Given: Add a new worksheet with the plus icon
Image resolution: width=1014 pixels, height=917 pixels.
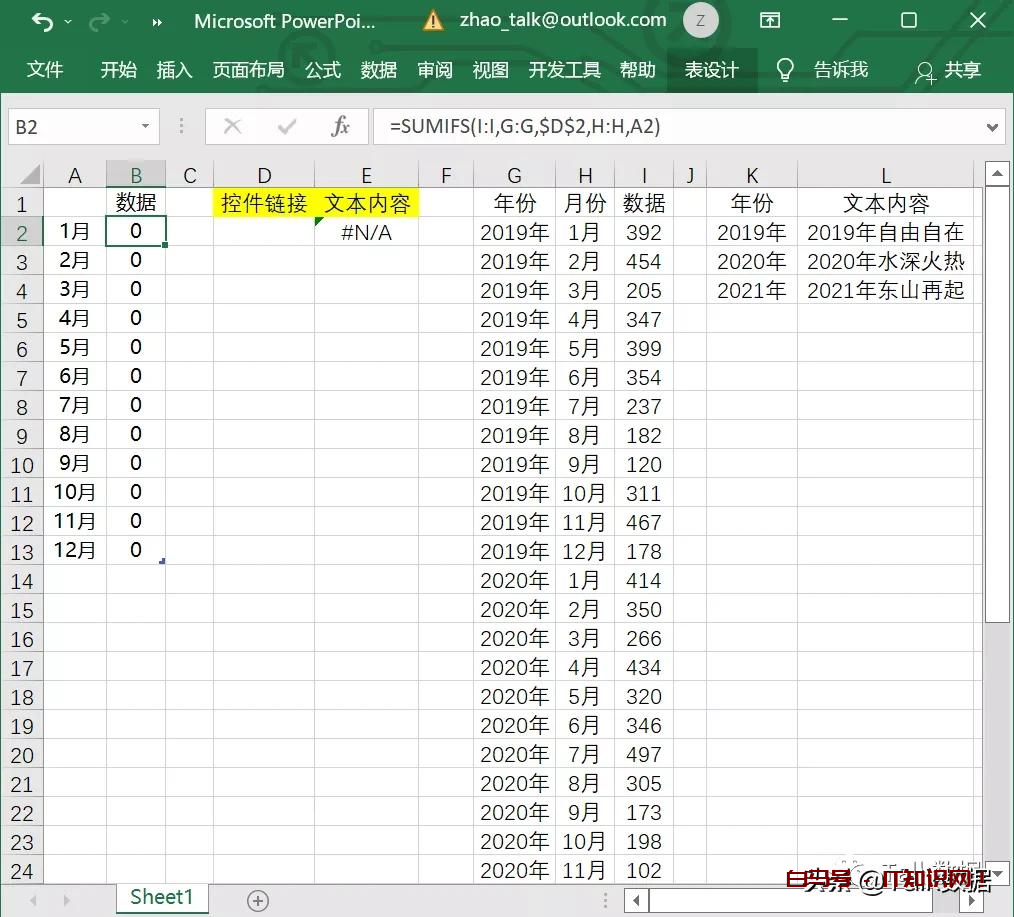Looking at the screenshot, I should [257, 900].
